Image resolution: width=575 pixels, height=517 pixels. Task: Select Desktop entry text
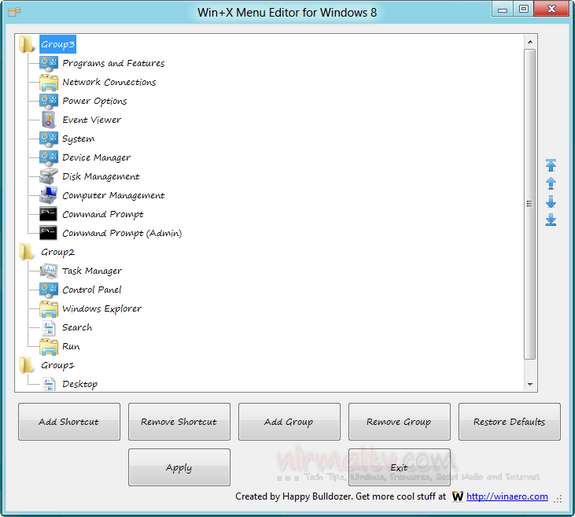(x=80, y=384)
